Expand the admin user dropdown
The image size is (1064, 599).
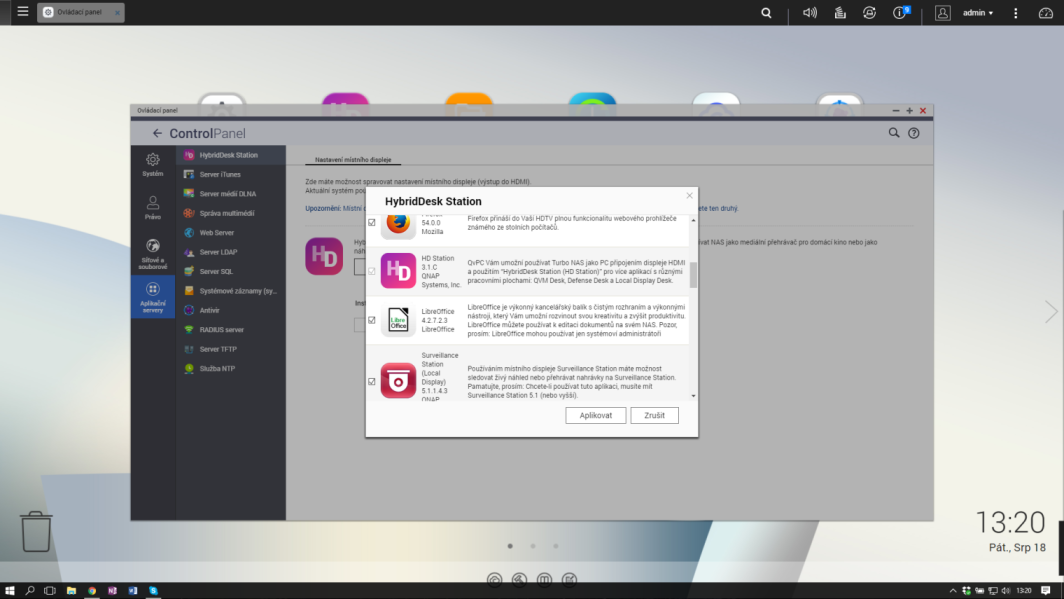977,13
